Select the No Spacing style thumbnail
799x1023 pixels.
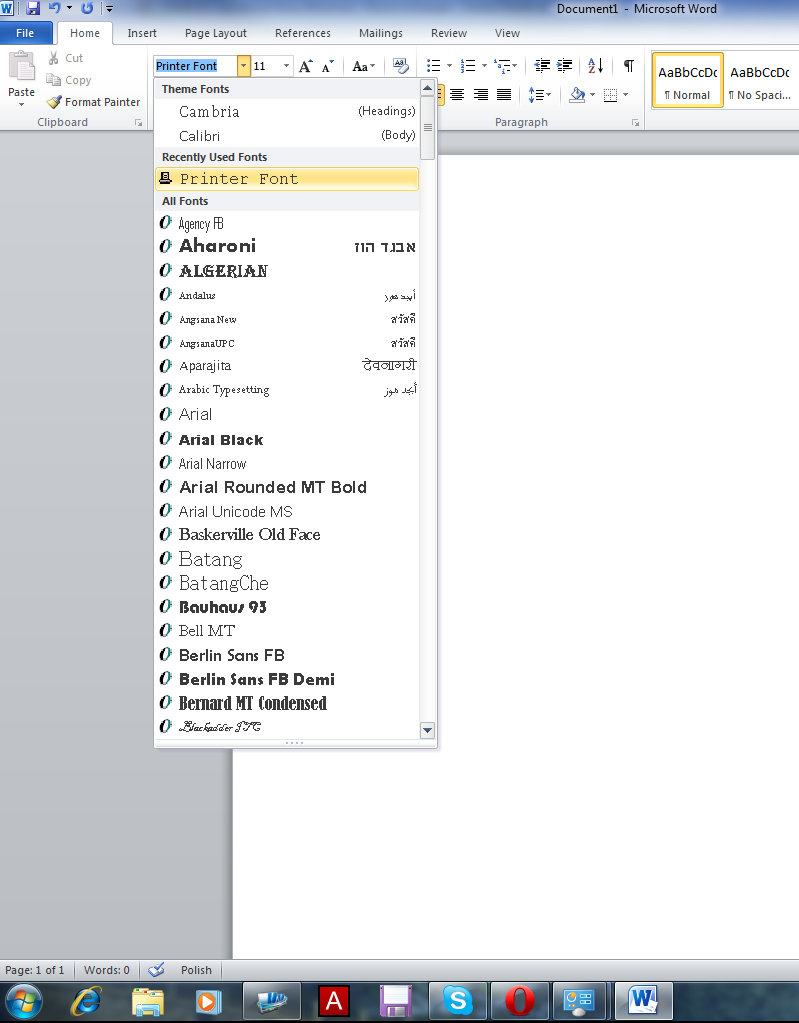[760, 80]
